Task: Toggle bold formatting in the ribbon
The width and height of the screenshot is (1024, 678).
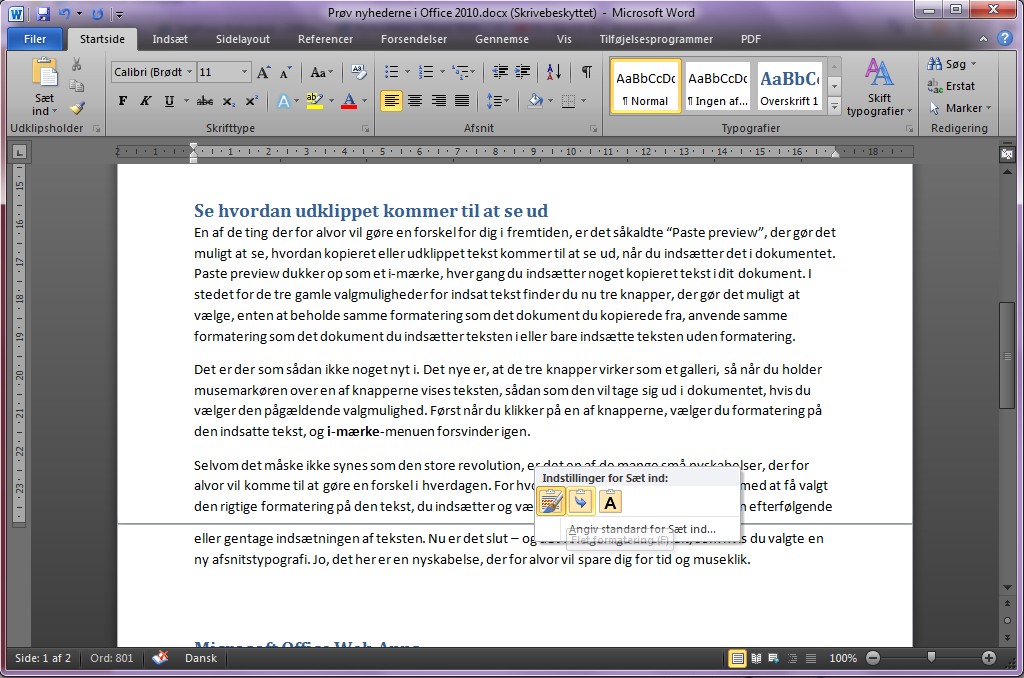Action: (x=122, y=100)
